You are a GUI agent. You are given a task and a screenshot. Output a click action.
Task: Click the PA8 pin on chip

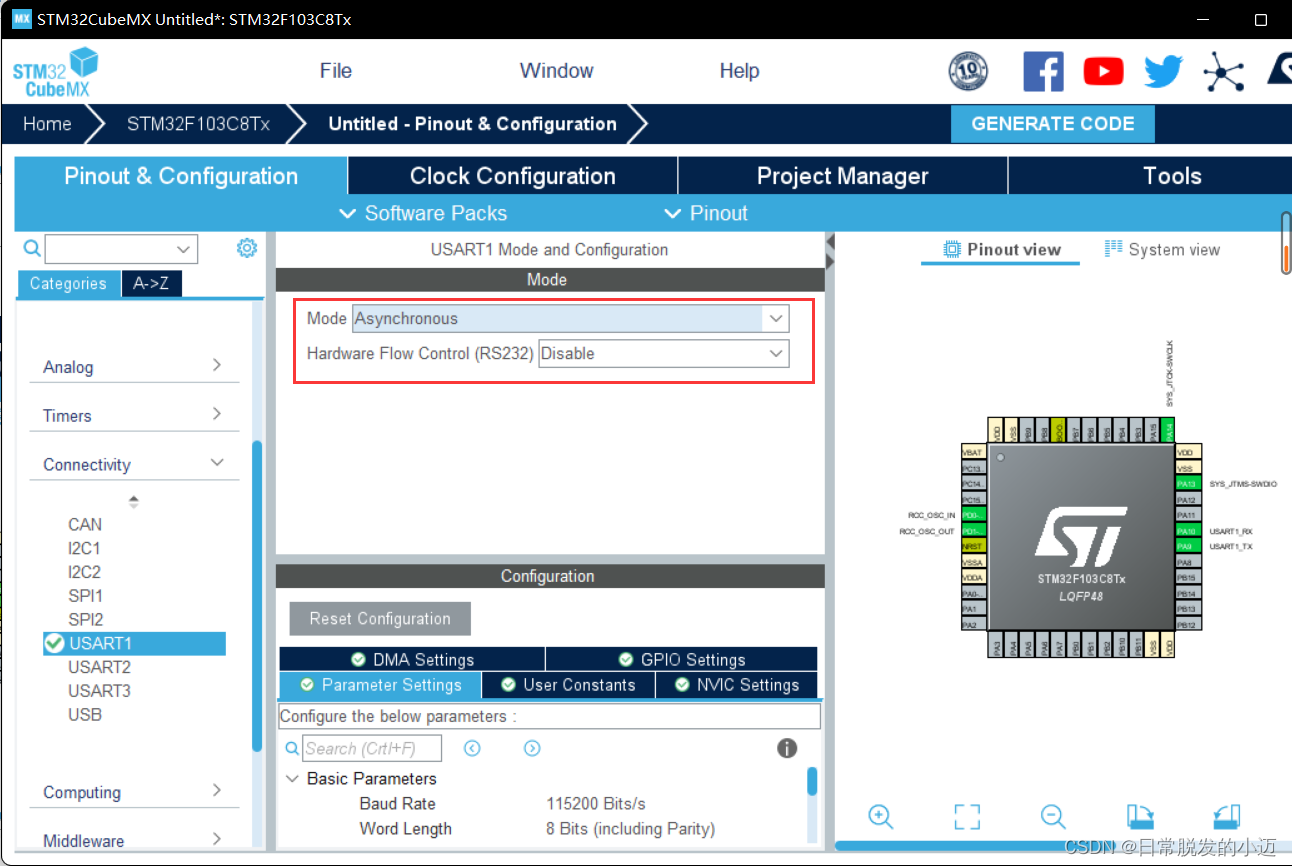pos(1186,563)
